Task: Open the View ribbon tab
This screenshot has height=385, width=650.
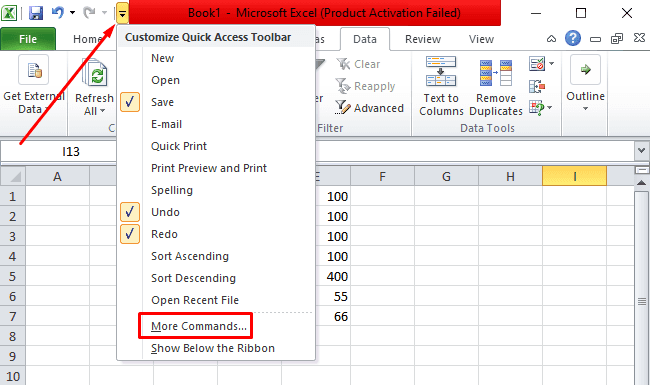Action: 481,39
